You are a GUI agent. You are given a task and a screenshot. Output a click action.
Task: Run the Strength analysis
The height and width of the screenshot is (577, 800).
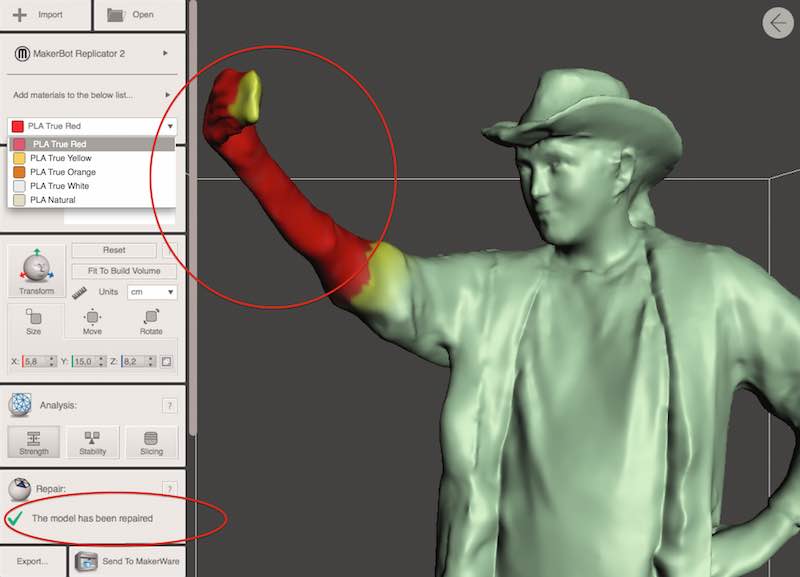click(x=34, y=442)
